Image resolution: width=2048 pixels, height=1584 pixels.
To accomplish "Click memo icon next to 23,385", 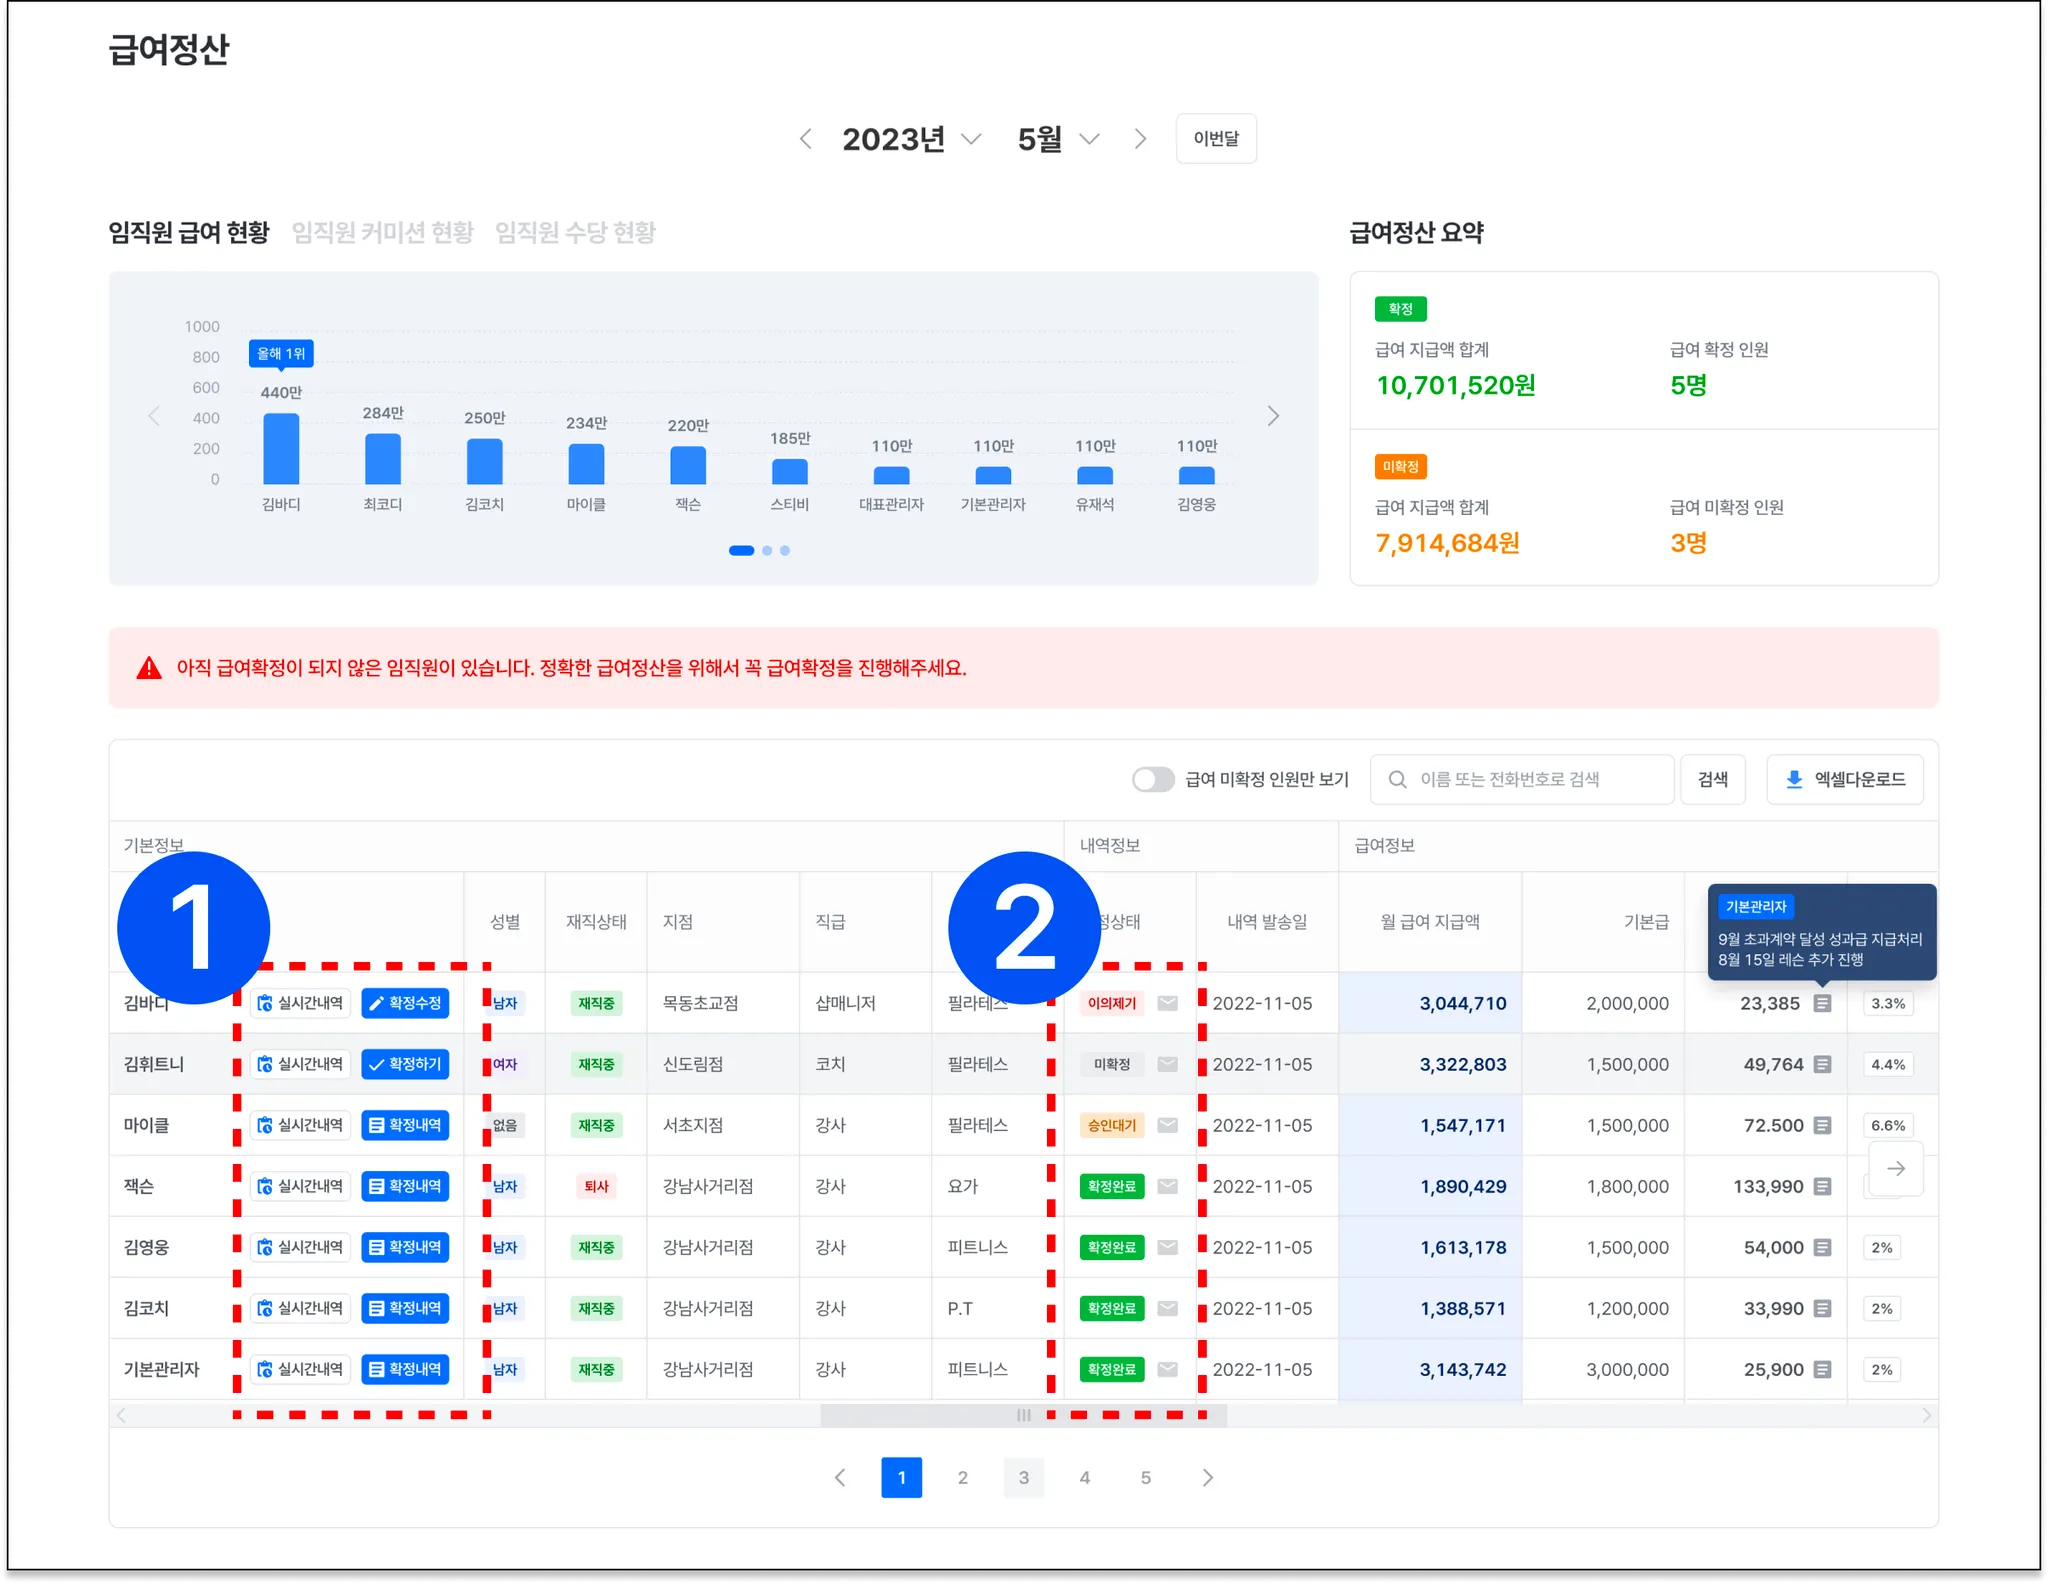I will (1822, 1003).
